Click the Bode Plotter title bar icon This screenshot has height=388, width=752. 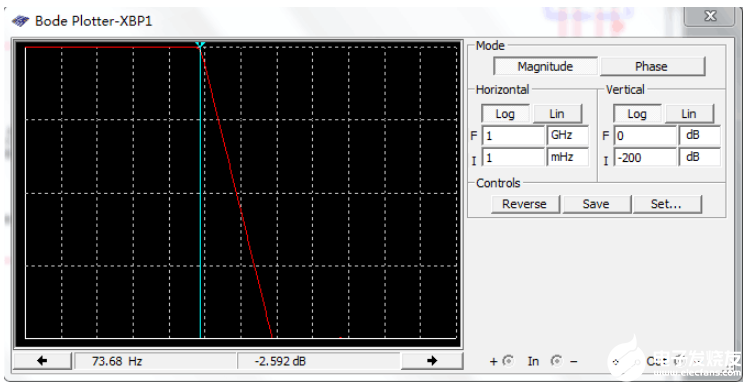tap(20, 21)
